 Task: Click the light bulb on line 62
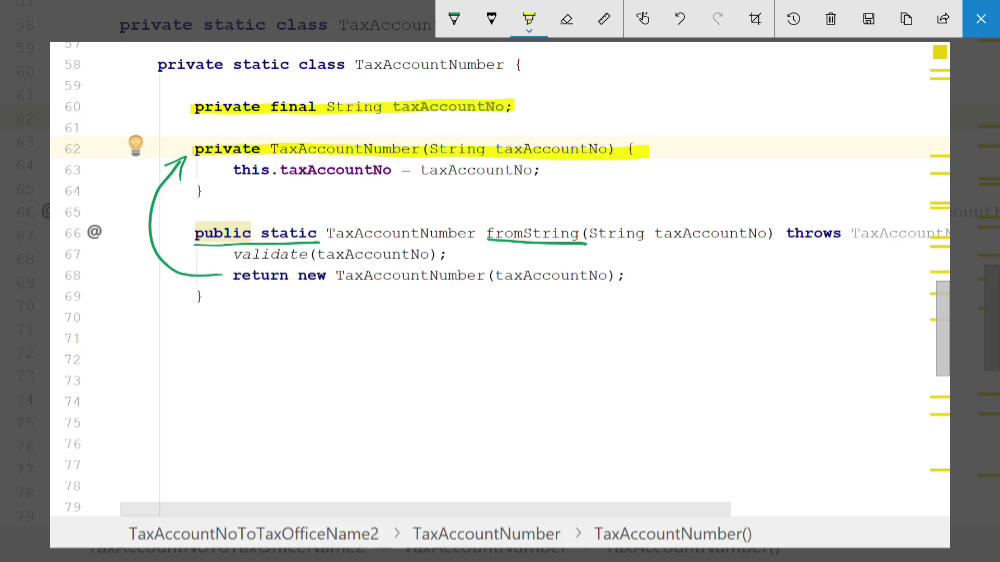pyautogui.click(x=136, y=146)
